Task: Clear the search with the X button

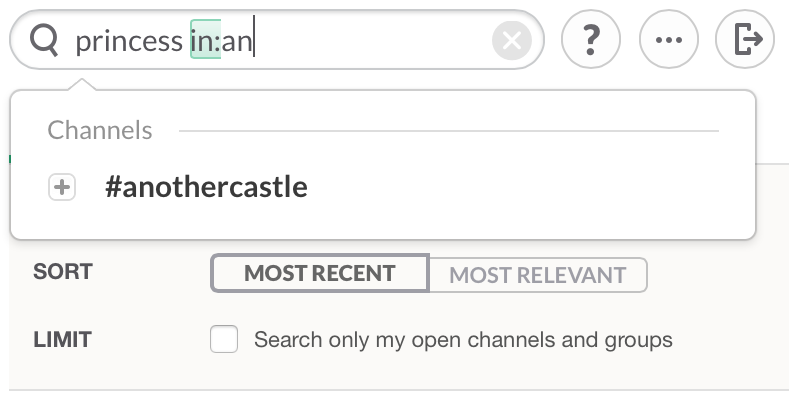Action: pyautogui.click(x=511, y=40)
